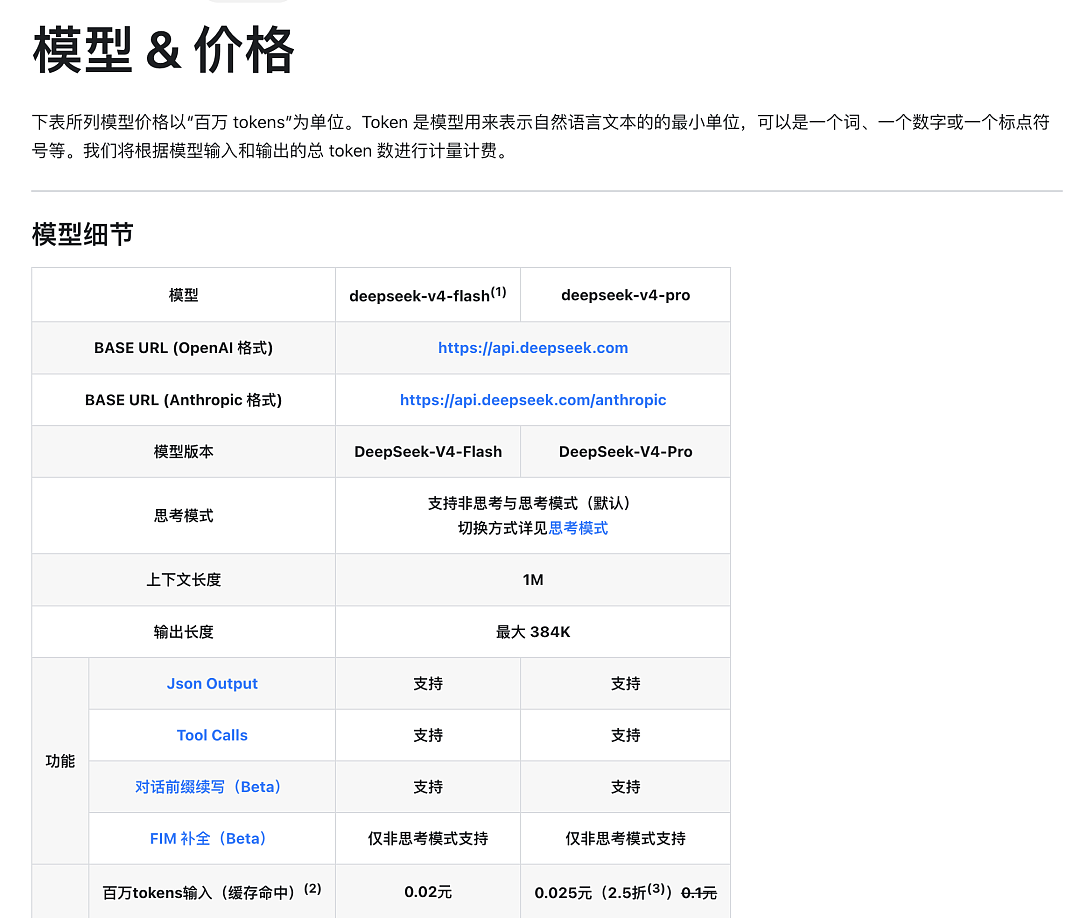Viewport: 1080px width, 918px height.
Task: Click the 模型 header cell
Action: (x=183, y=295)
